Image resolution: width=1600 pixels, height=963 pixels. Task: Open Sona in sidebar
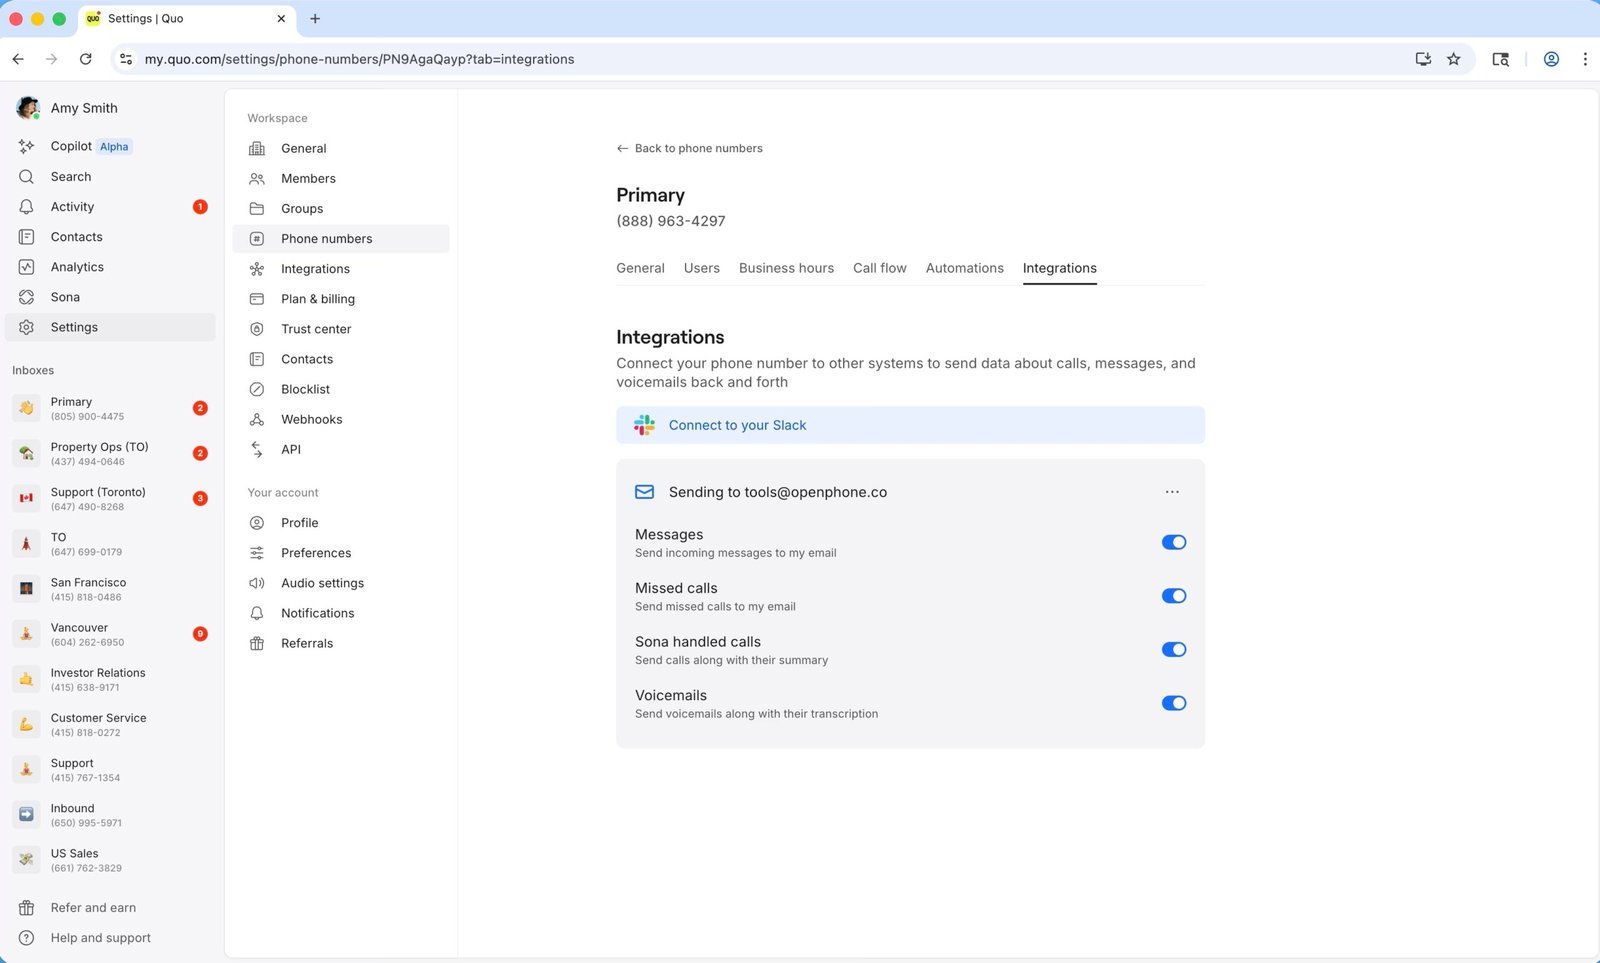click(x=65, y=297)
